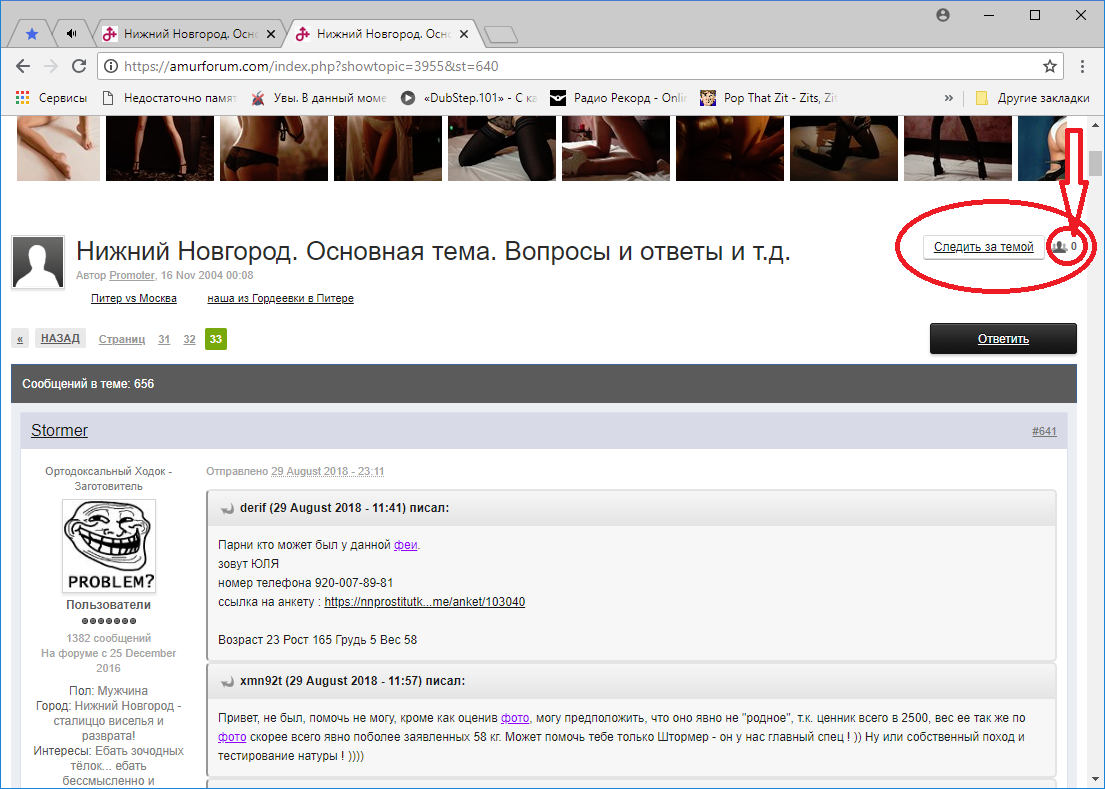Switch to the first Нижний Новгород tab
Image resolution: width=1105 pixels, height=789 pixels.
click(x=180, y=33)
